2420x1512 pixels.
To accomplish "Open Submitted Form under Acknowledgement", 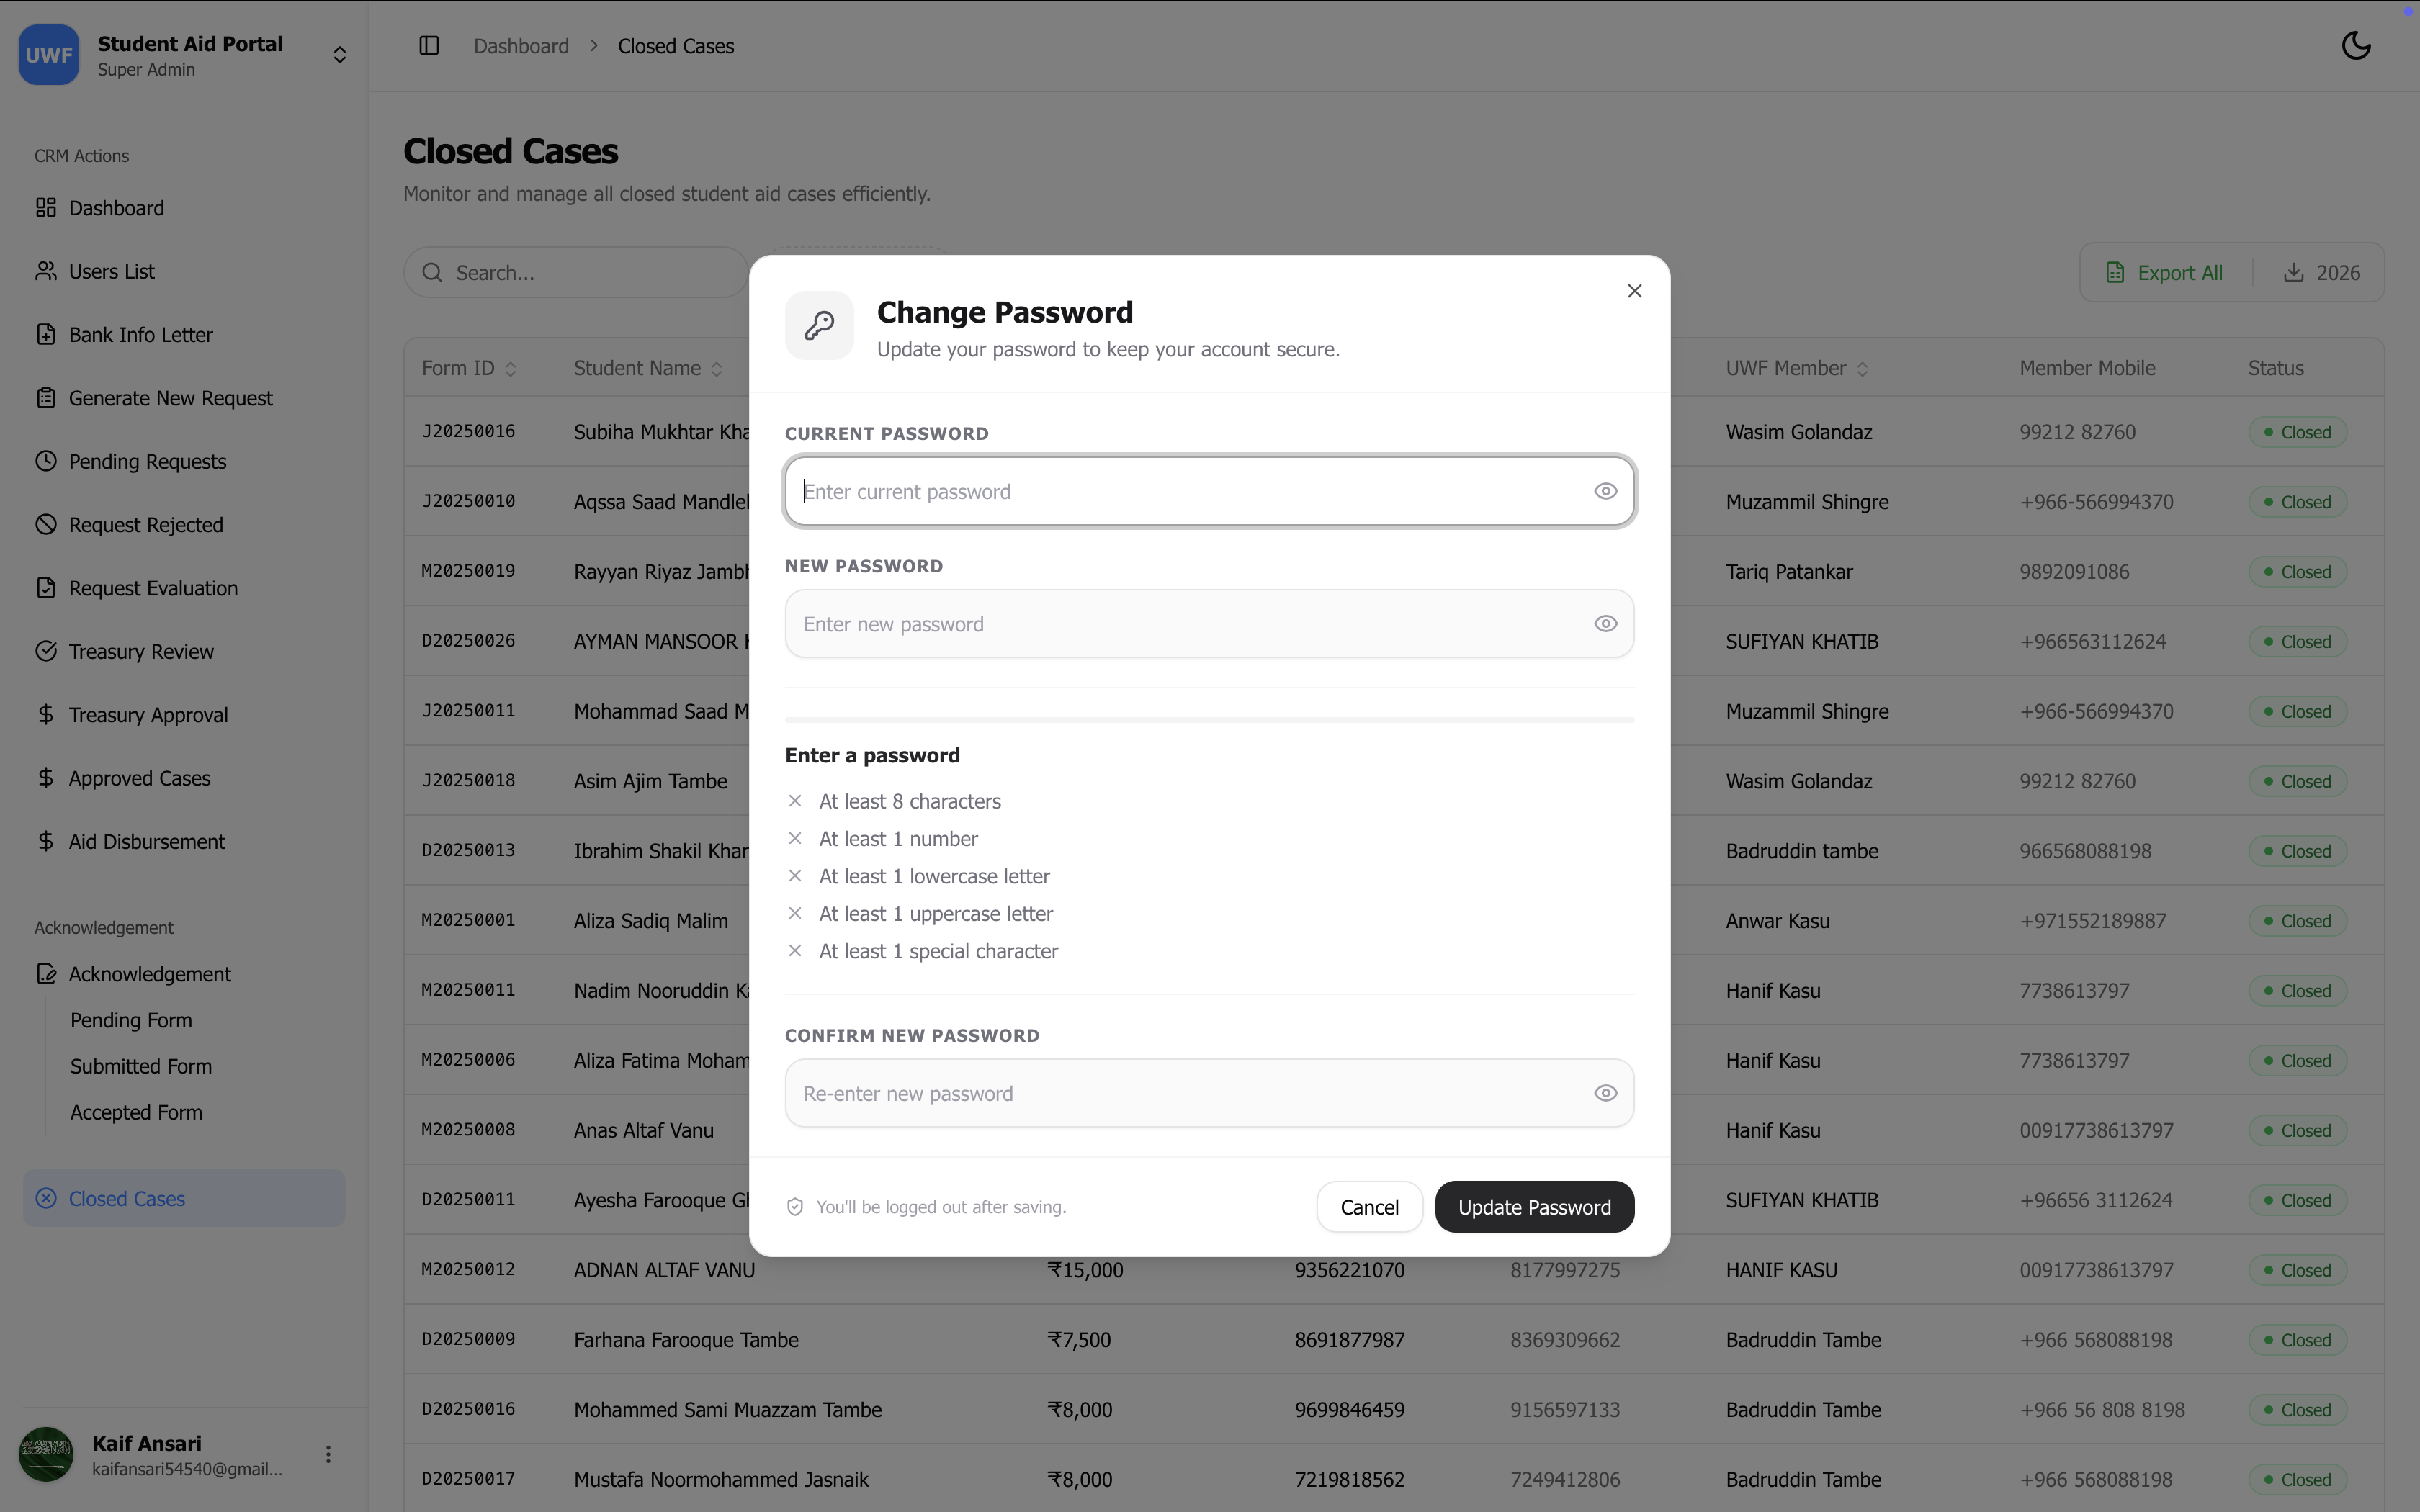I will pos(141,1066).
